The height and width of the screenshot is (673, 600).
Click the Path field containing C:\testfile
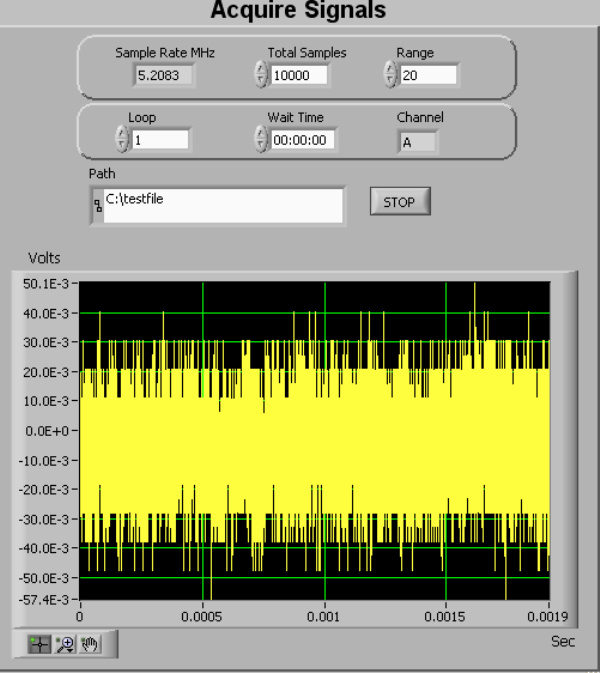[x=223, y=206]
